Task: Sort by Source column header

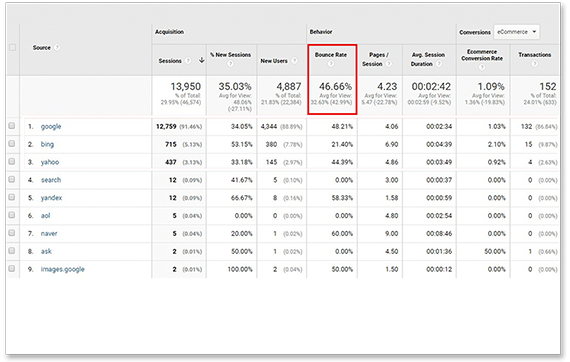Action: click(x=41, y=48)
